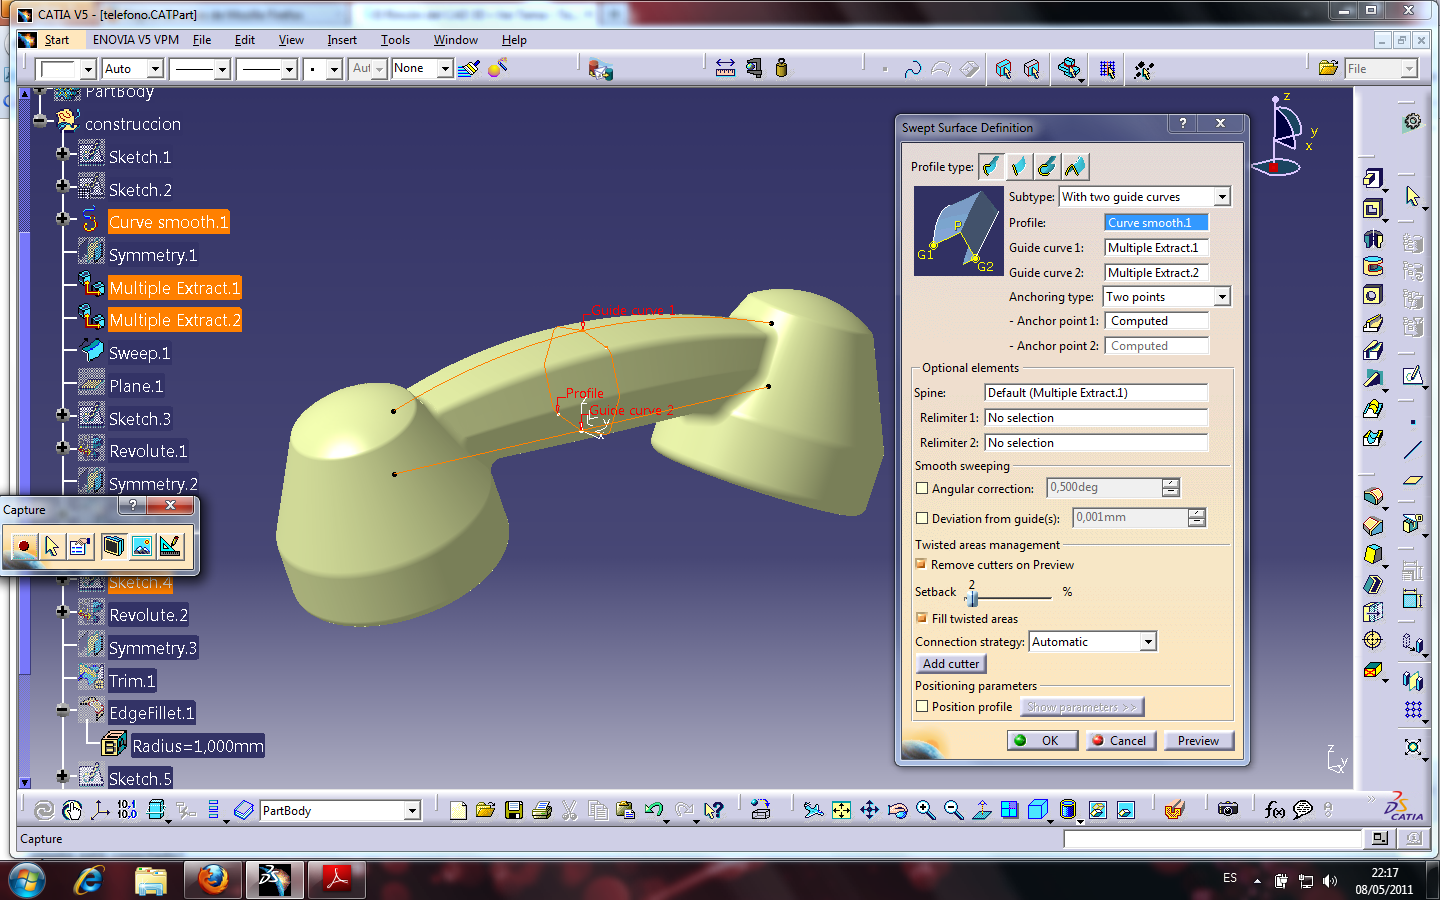The image size is (1440, 900).
Task: Enable the Angular correction checkbox
Action: (x=922, y=488)
